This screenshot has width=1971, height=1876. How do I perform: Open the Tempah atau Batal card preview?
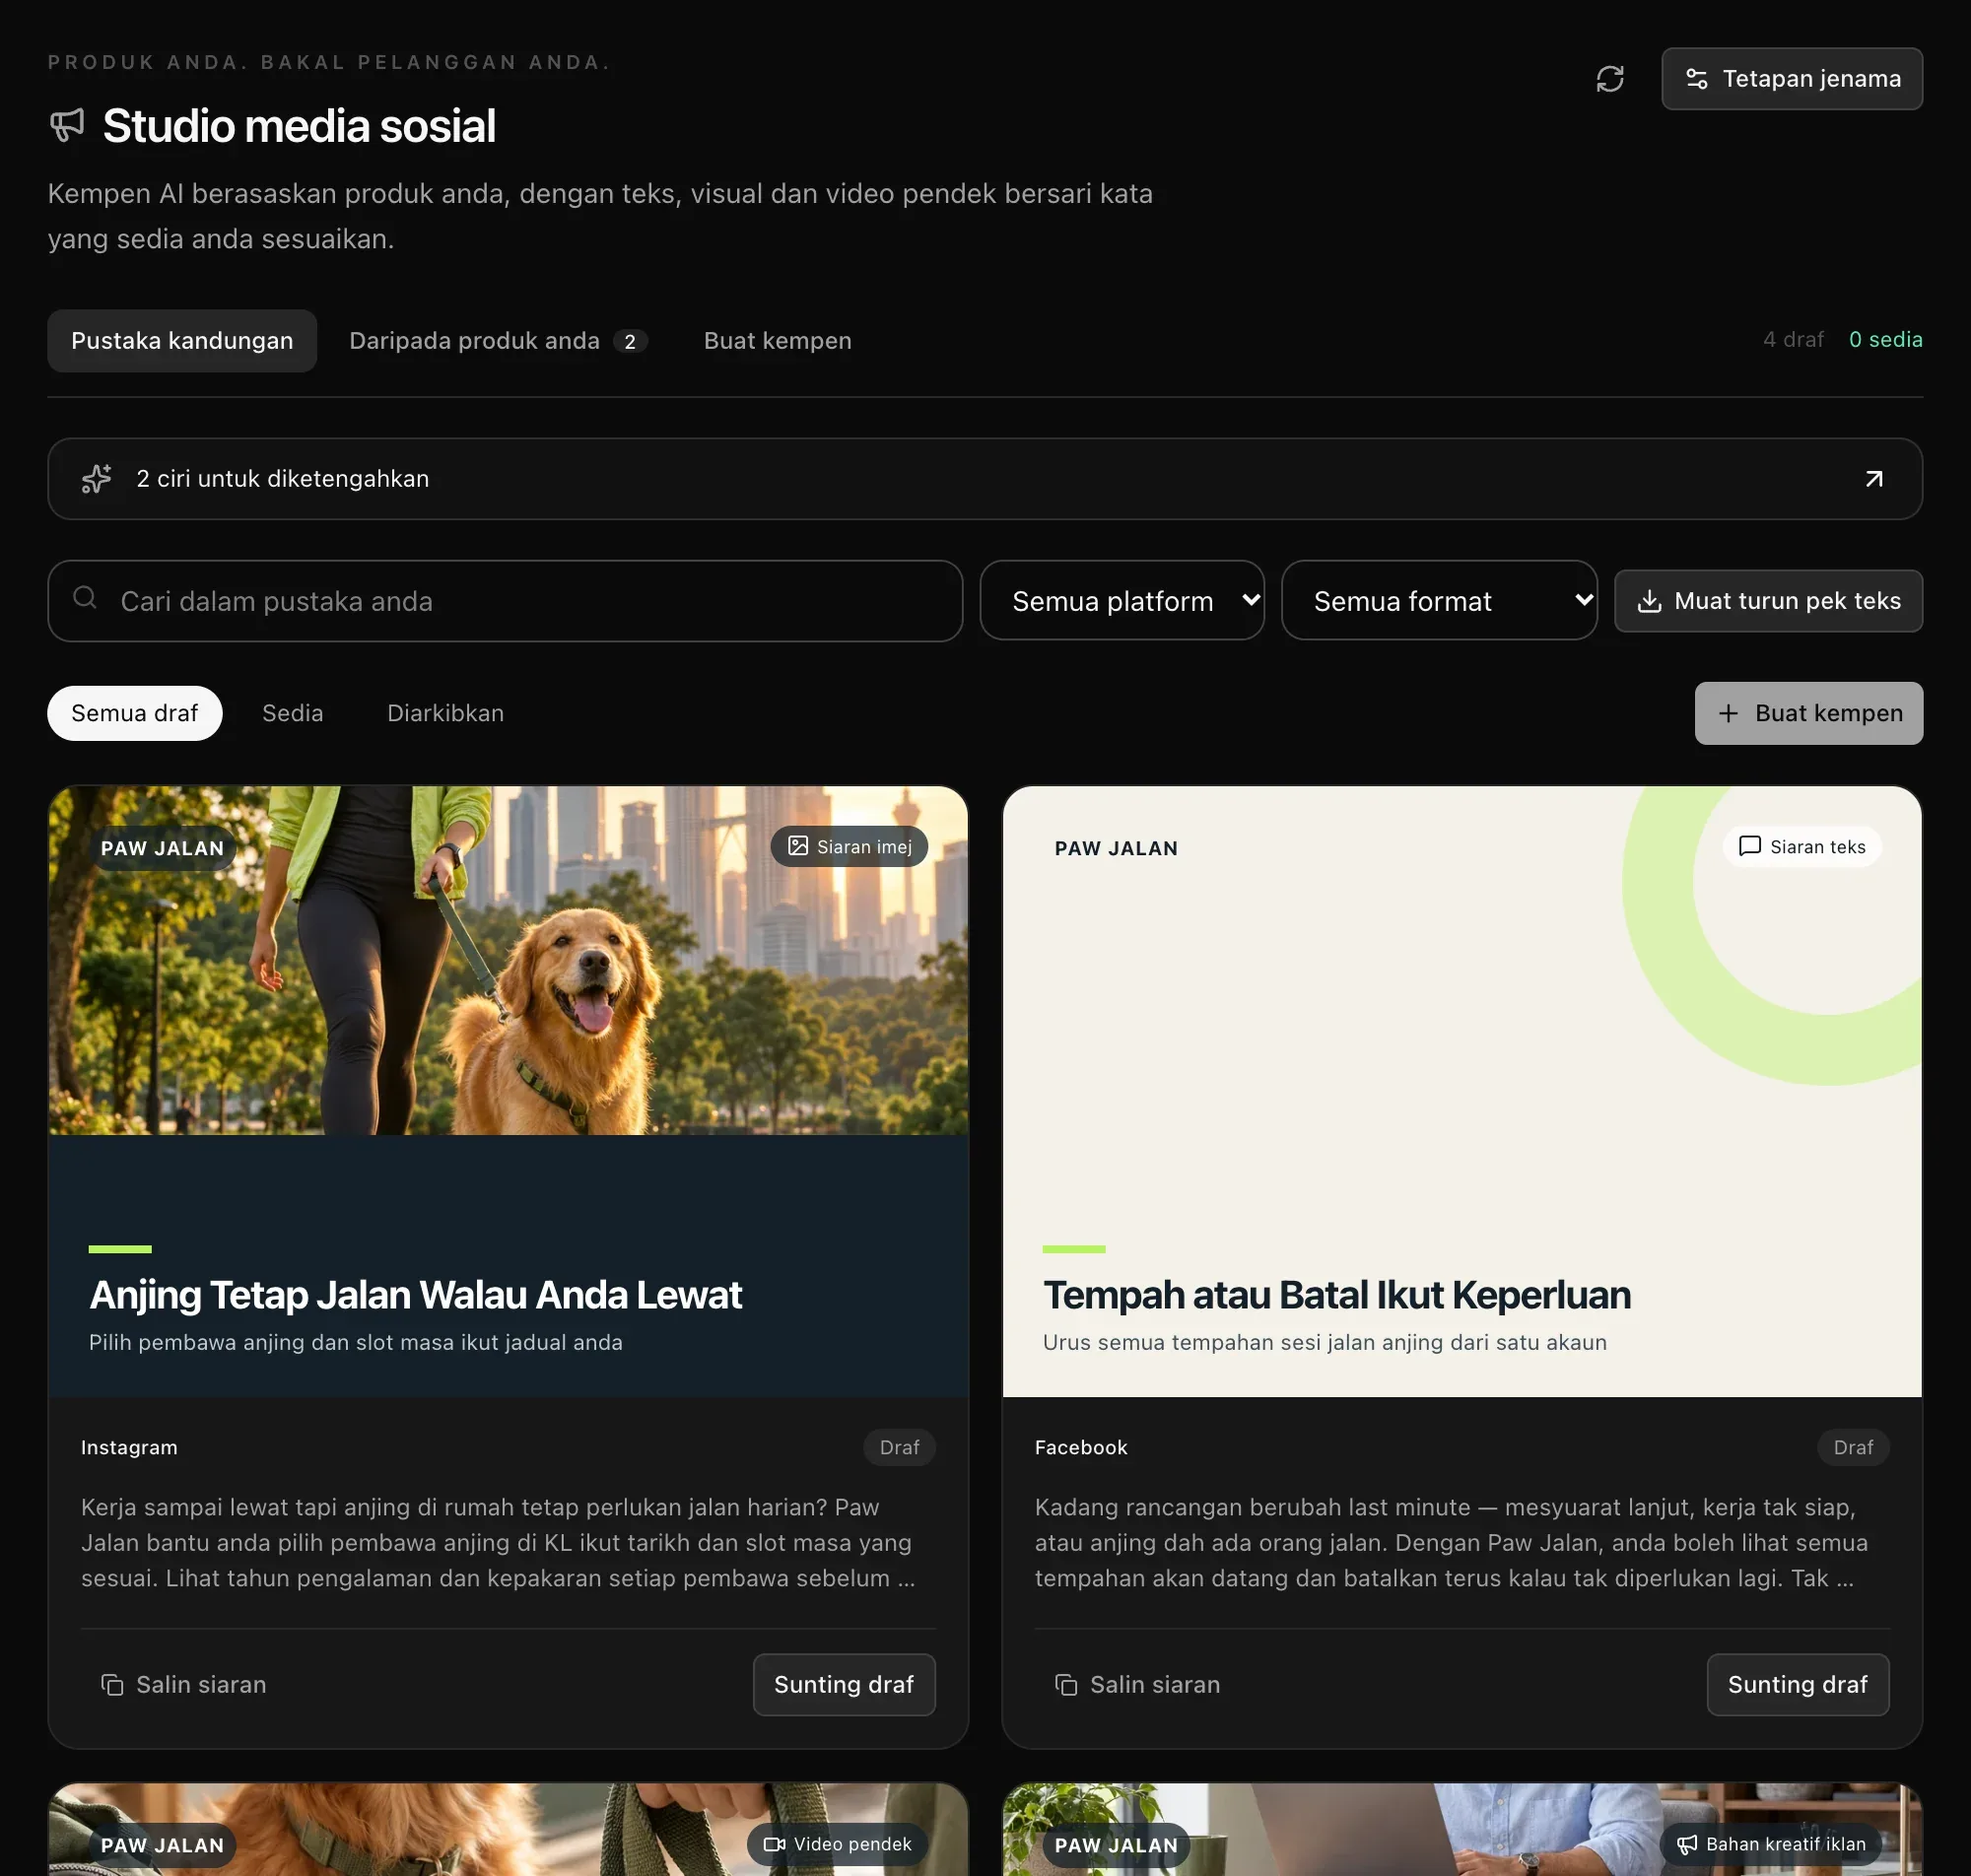[1462, 1091]
